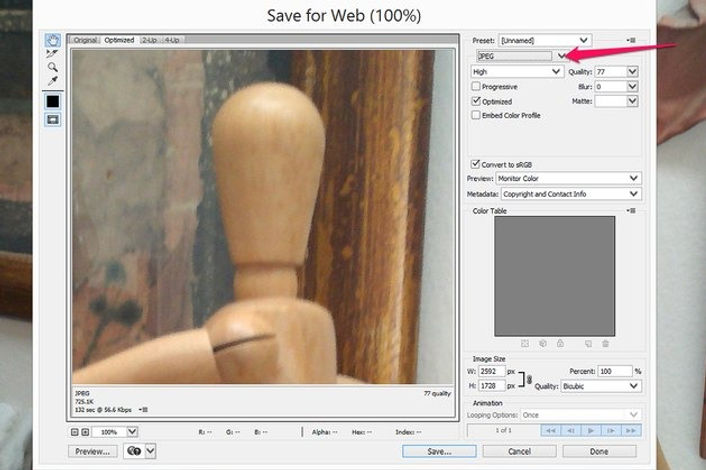706x470 pixels.
Task: Click the web shift cube icon in Color Table
Action: click(x=543, y=343)
